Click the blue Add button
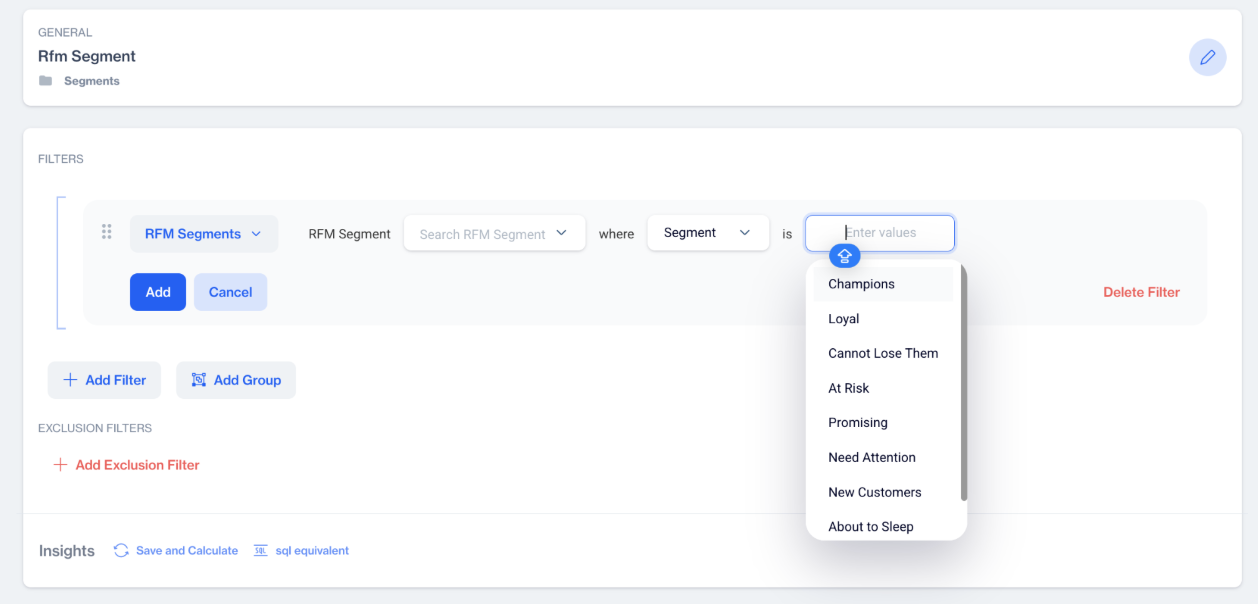Viewport: 1258px width, 604px height. click(x=158, y=292)
